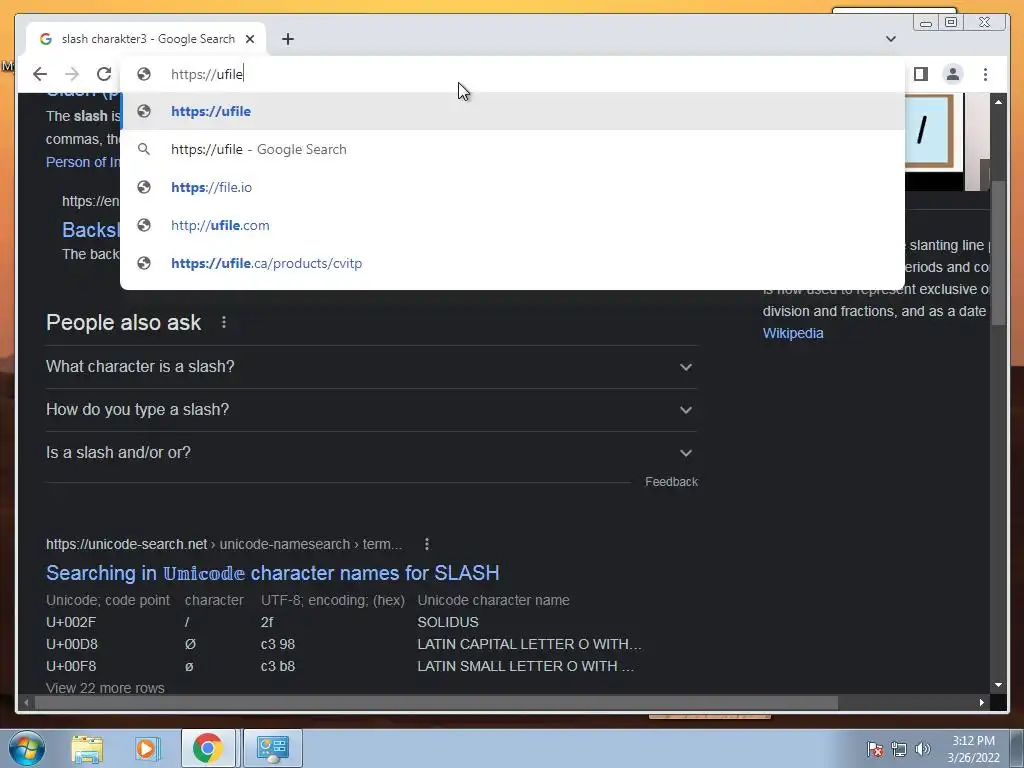This screenshot has height=768, width=1024.
Task: Click the vertical scrollbar down arrow
Action: click(x=998, y=685)
